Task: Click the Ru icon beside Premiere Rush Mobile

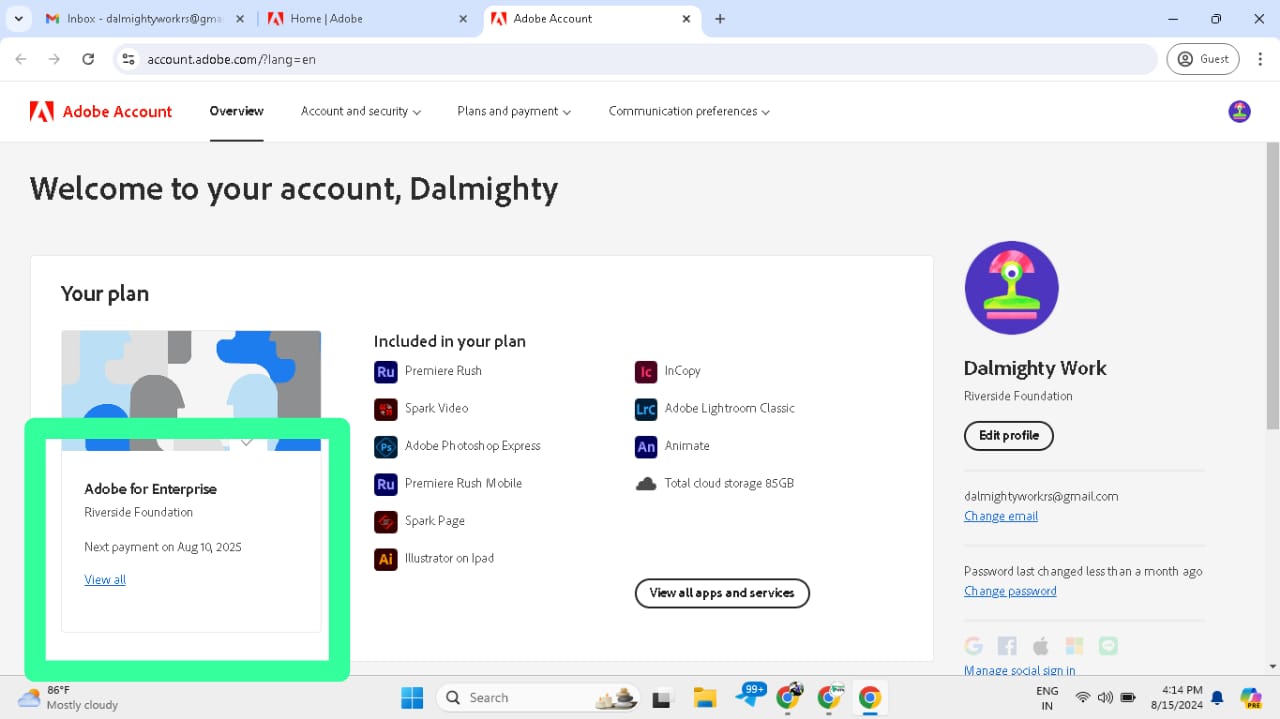Action: [x=385, y=484]
